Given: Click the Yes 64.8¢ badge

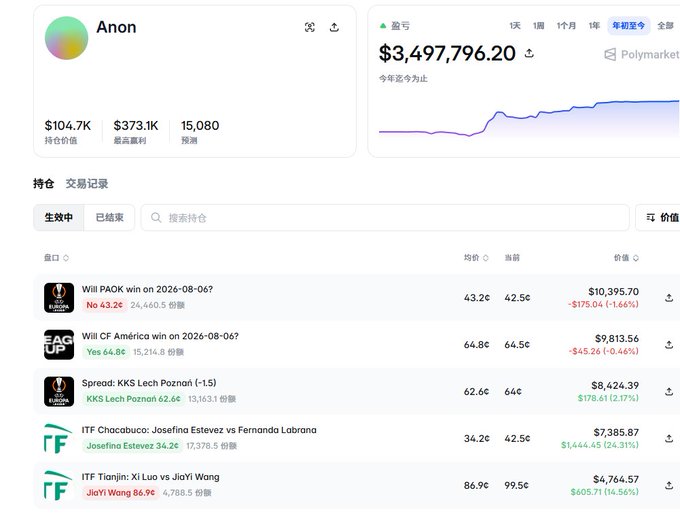Looking at the screenshot, I should 106,352.
